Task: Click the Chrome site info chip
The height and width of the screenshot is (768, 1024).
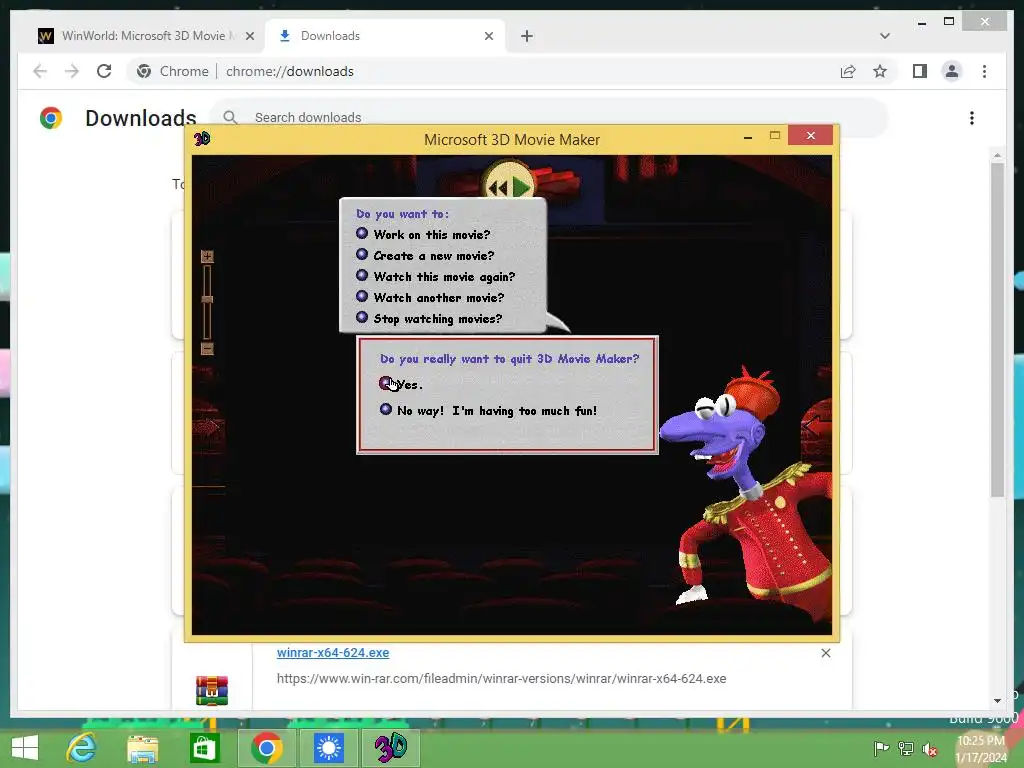Action: pyautogui.click(x=173, y=71)
